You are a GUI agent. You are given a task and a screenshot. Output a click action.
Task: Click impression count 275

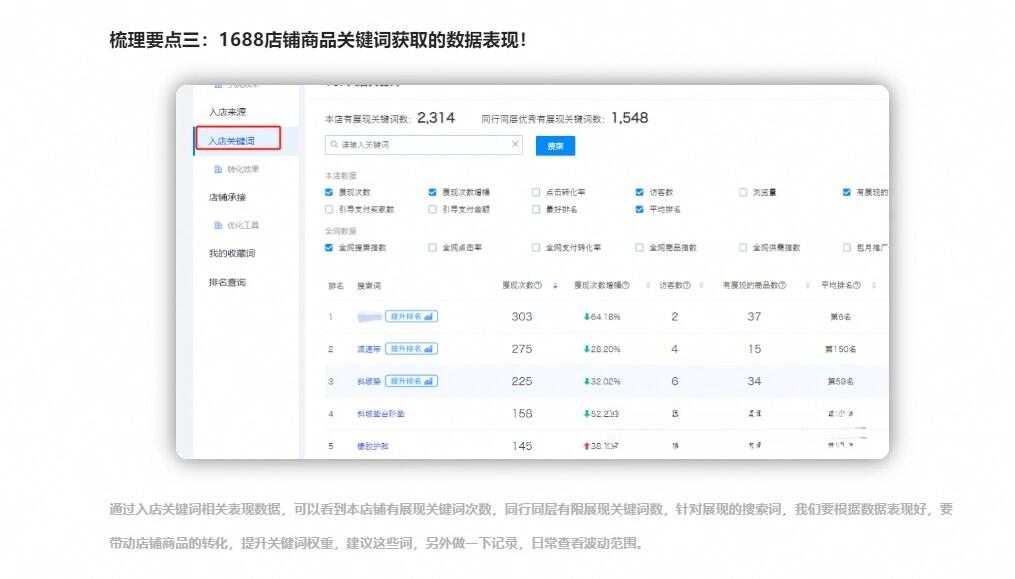tap(522, 349)
